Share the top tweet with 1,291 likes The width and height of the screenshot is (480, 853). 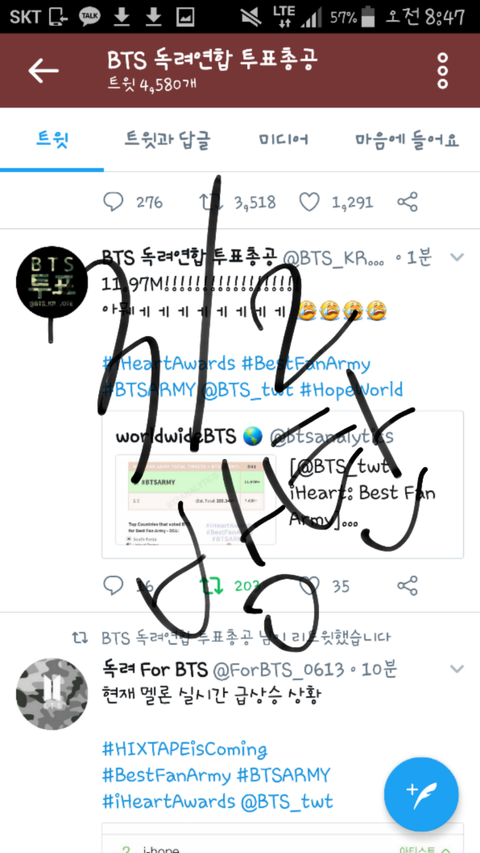pyautogui.click(x=407, y=202)
